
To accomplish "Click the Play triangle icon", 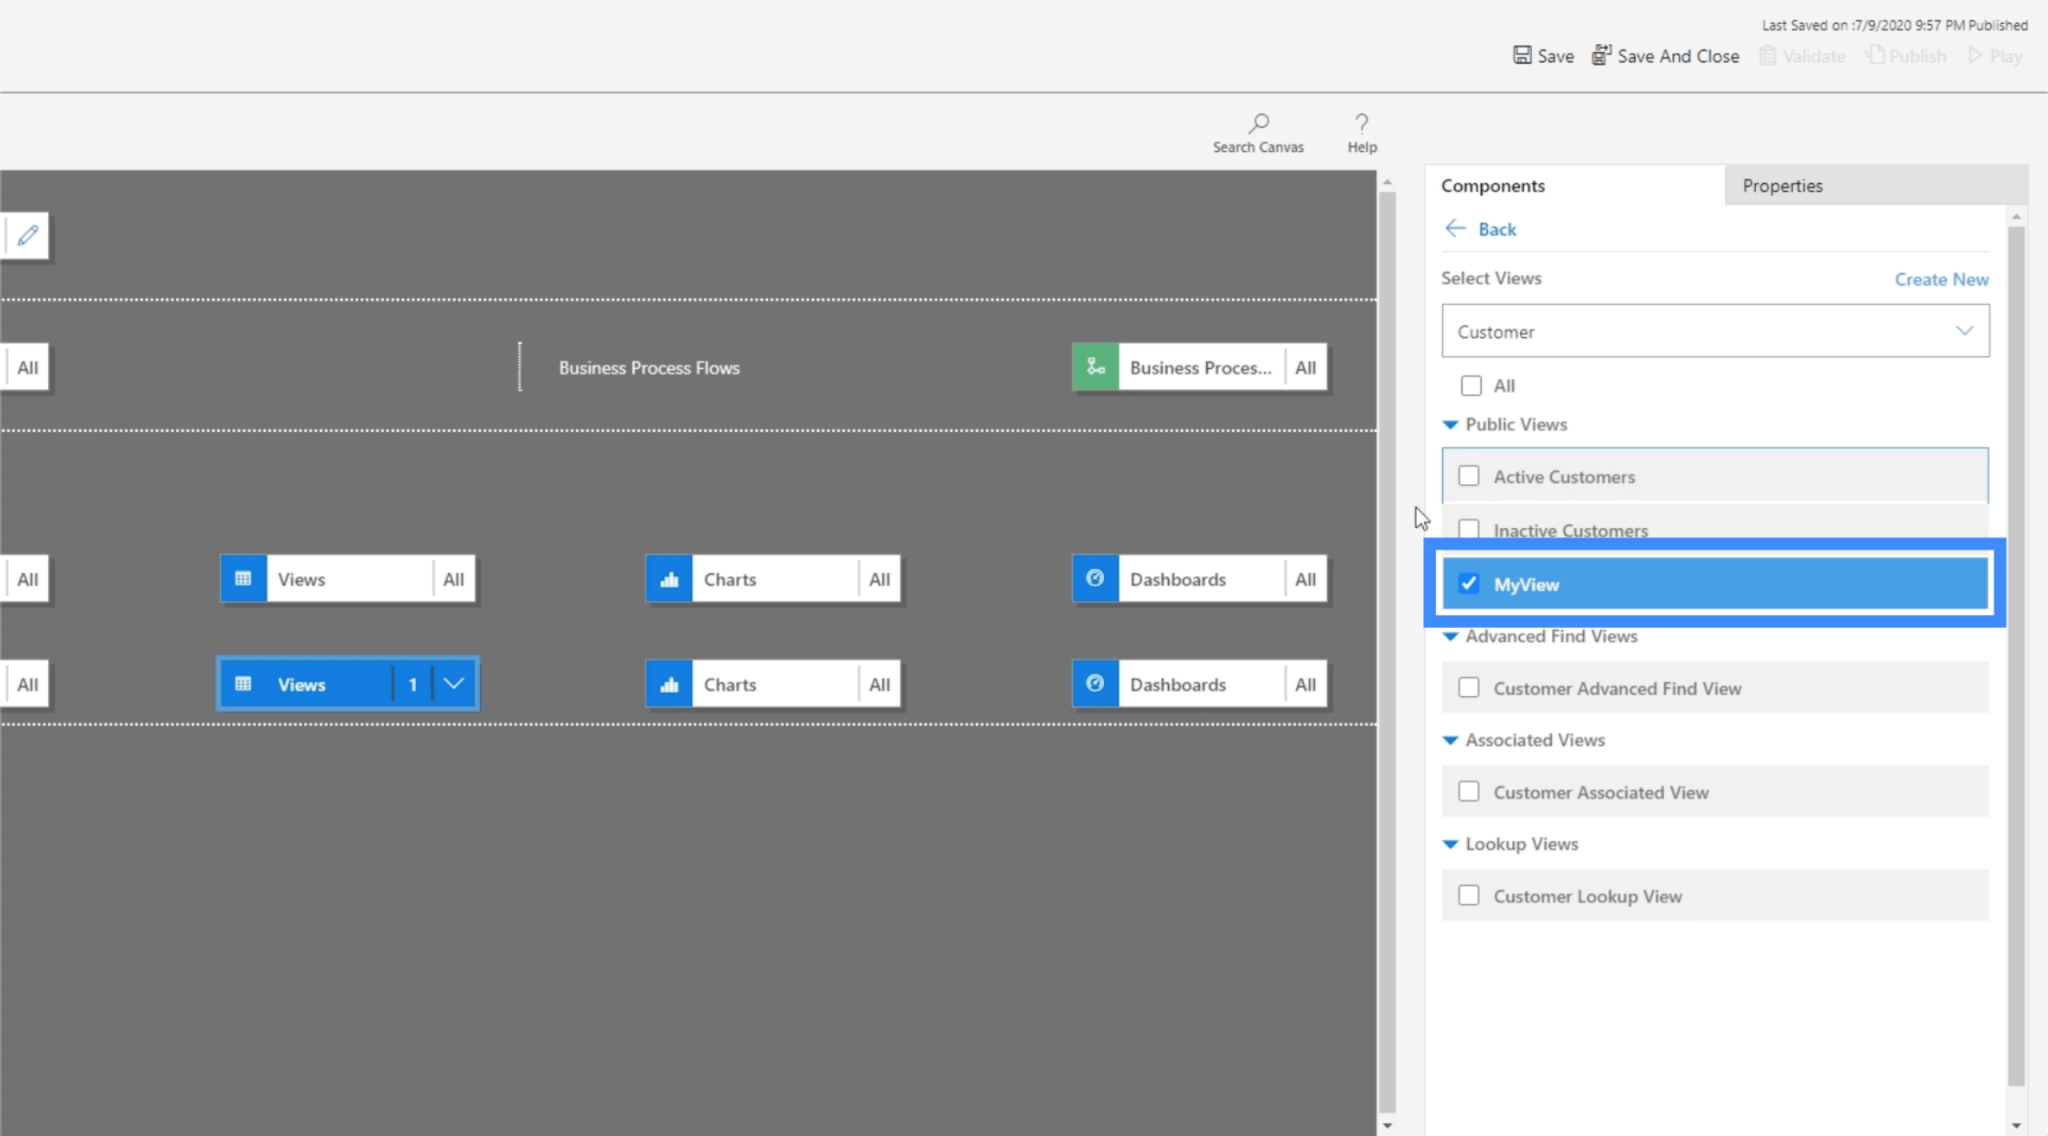I will pyautogui.click(x=1975, y=55).
